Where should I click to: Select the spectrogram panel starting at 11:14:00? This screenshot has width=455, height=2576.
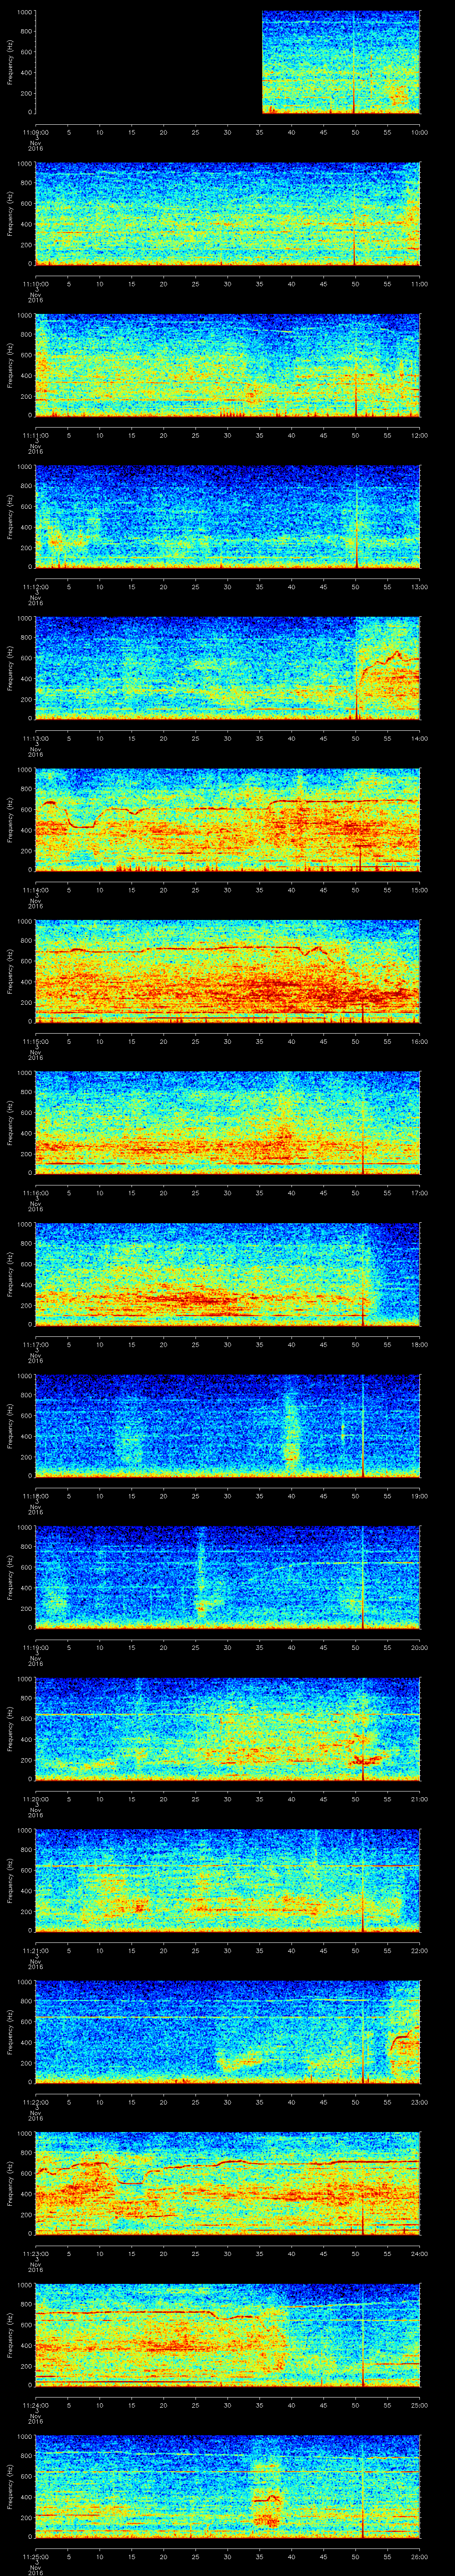228,820
